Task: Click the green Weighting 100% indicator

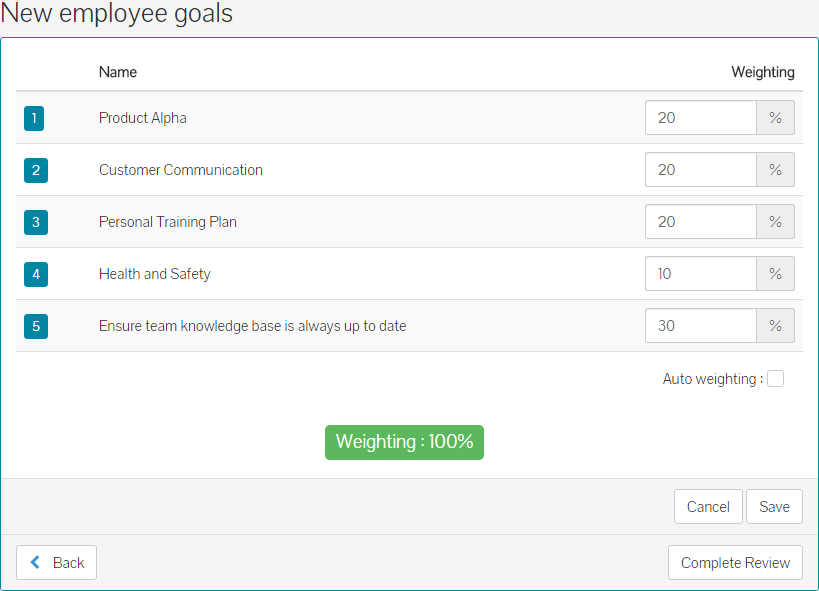Action: click(x=404, y=442)
